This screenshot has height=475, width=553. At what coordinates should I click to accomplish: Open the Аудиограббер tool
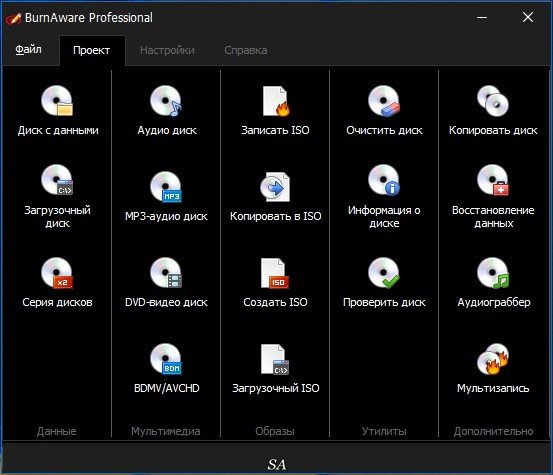(493, 273)
